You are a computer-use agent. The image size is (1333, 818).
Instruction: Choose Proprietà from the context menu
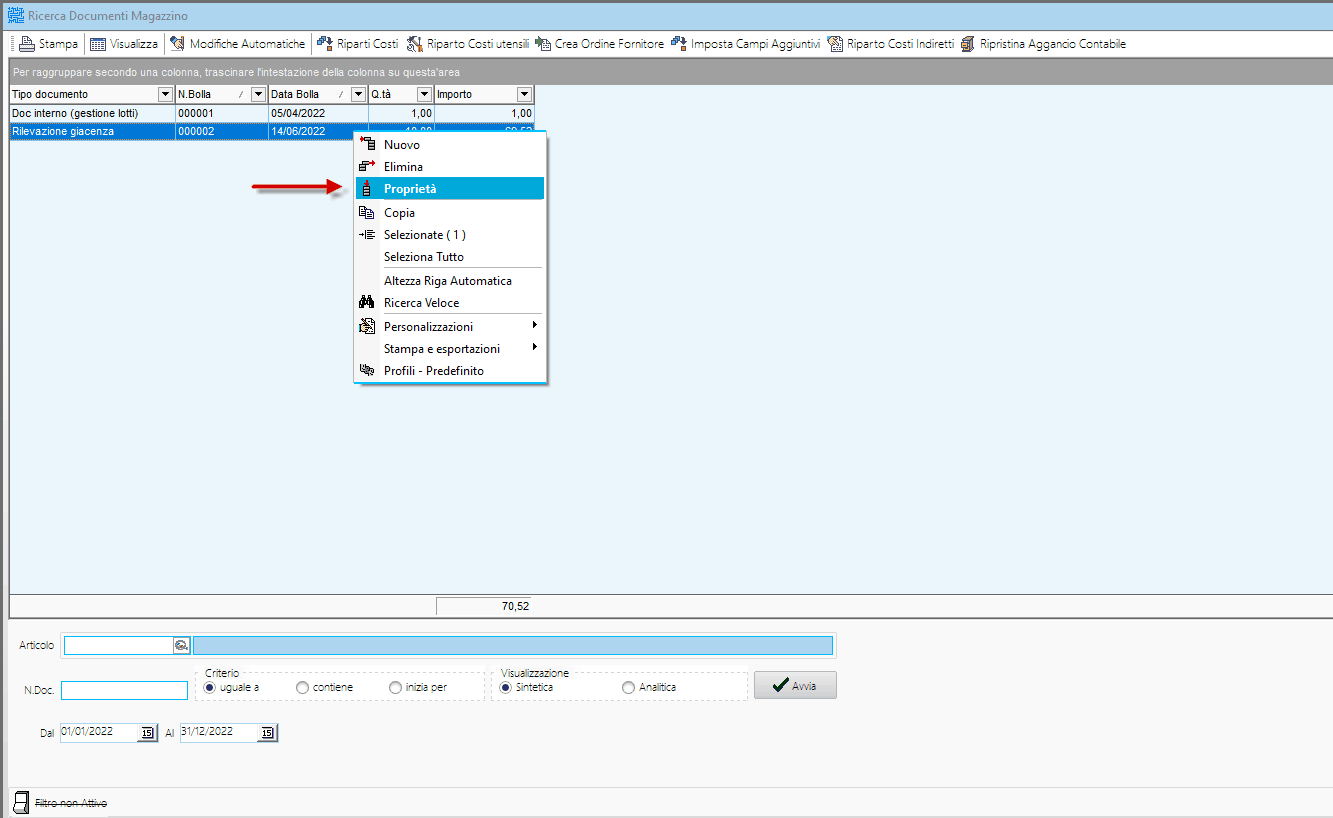(x=450, y=189)
